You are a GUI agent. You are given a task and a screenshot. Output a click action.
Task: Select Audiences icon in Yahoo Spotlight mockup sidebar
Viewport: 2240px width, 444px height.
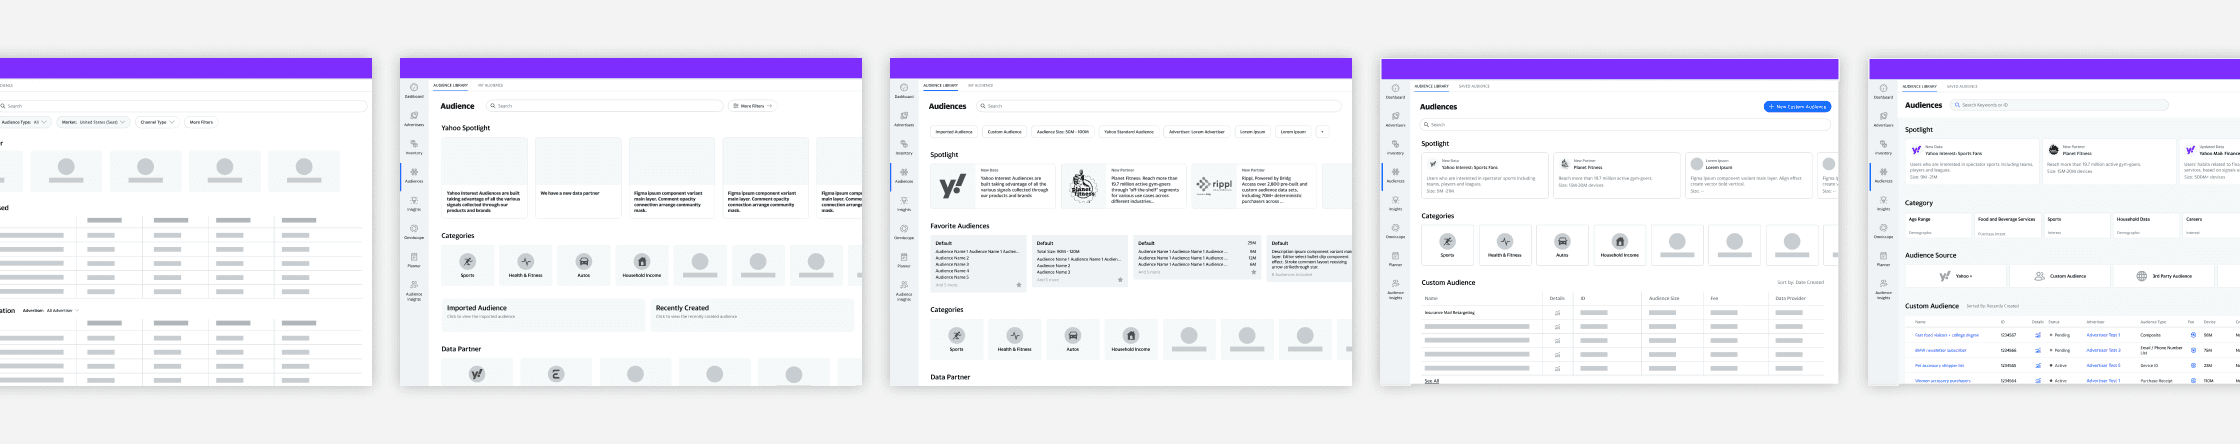click(x=414, y=172)
